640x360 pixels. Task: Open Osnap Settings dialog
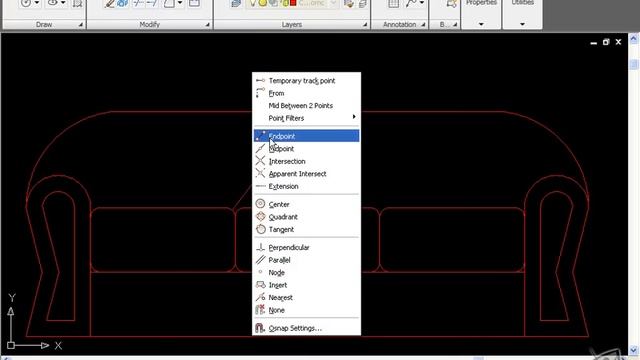306,328
